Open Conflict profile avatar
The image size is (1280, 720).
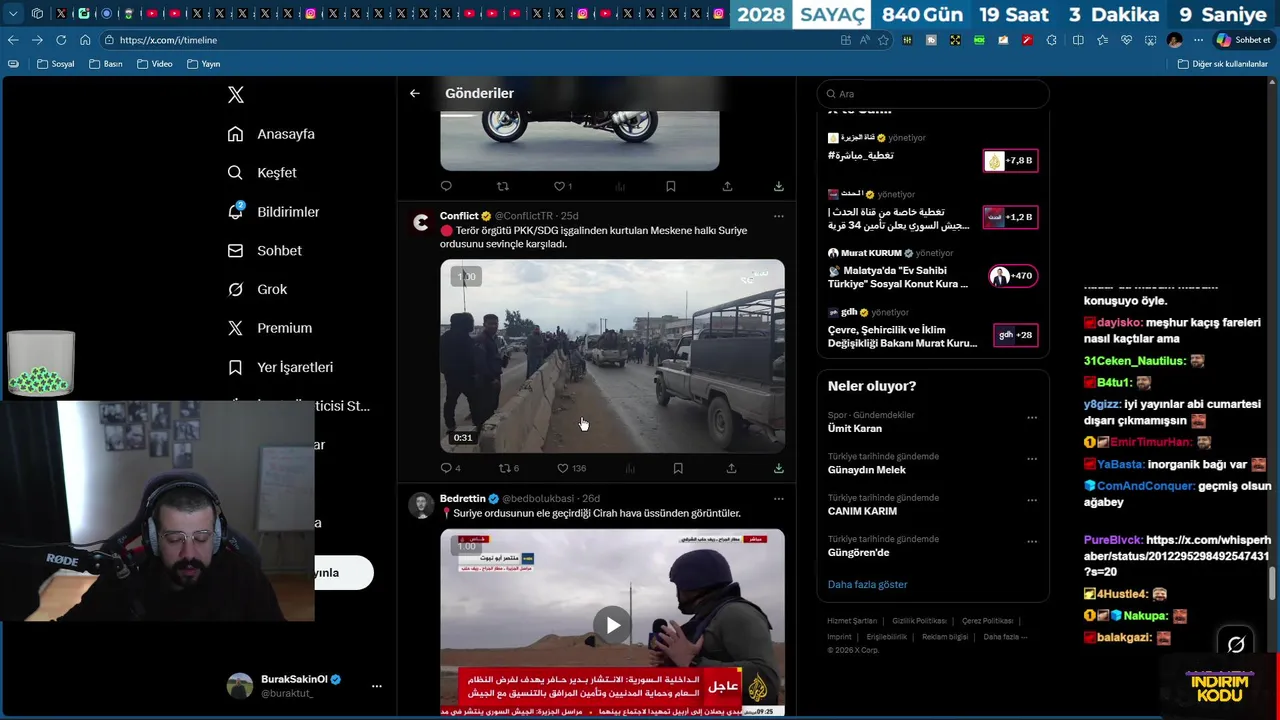[421, 222]
